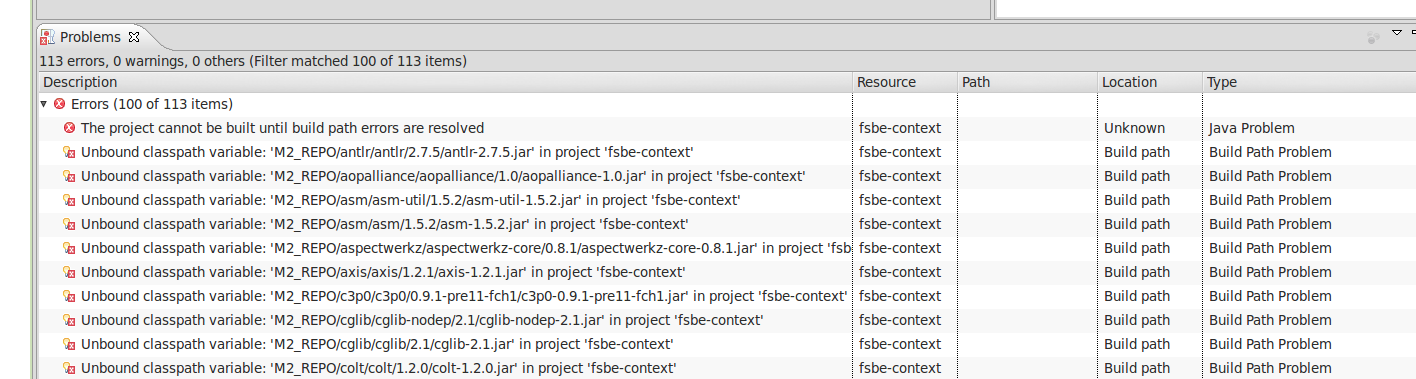
Task: Click build path error icon for axis-1.2.1.jar
Action: [69, 272]
